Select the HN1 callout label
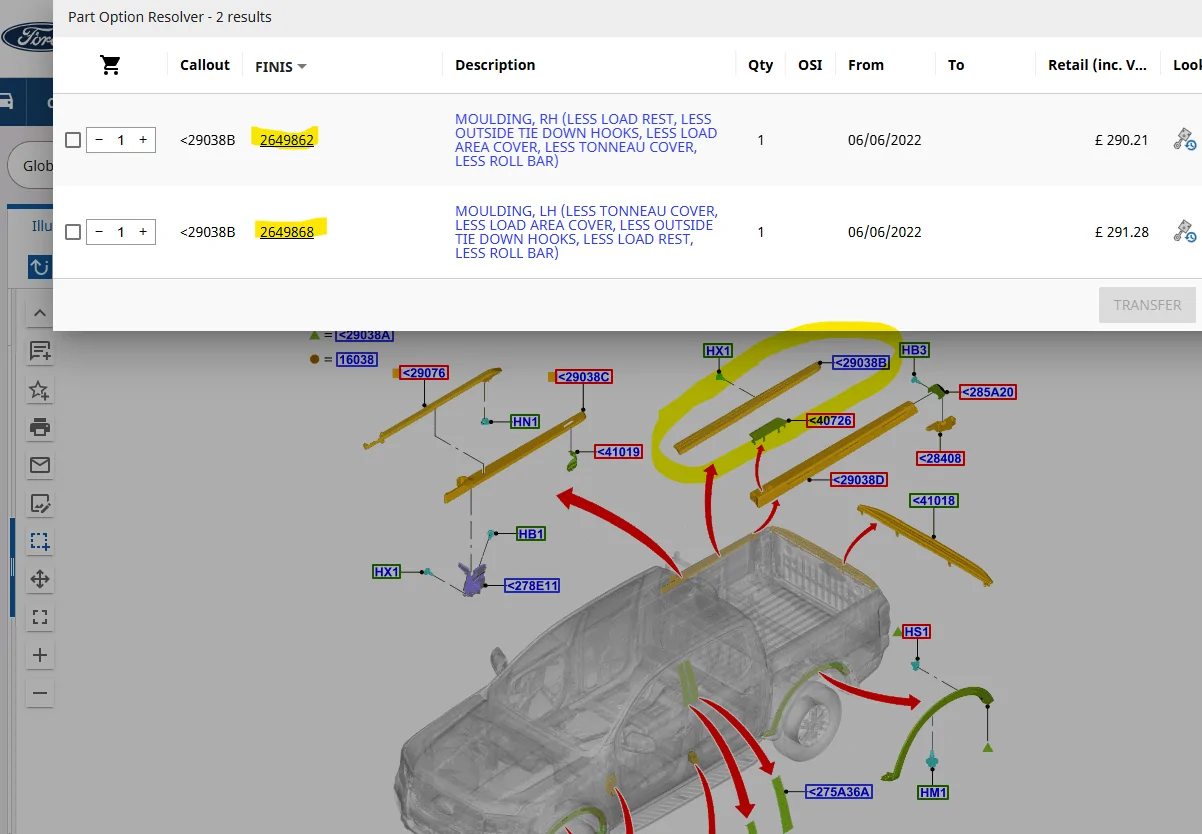 [525, 422]
